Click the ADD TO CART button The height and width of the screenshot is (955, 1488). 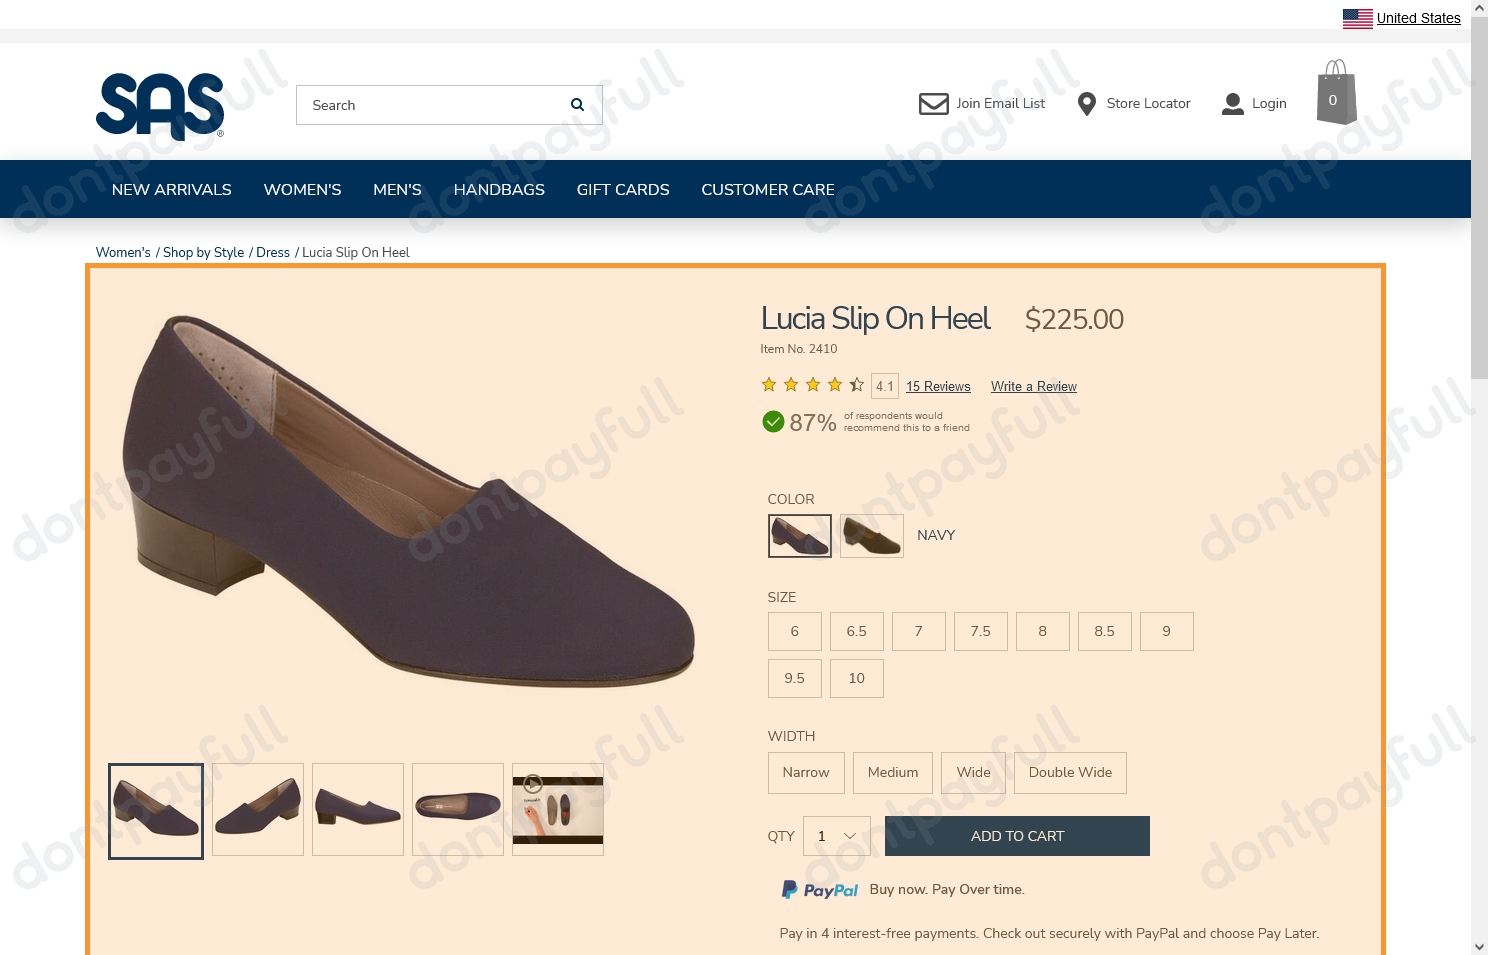[1017, 836]
